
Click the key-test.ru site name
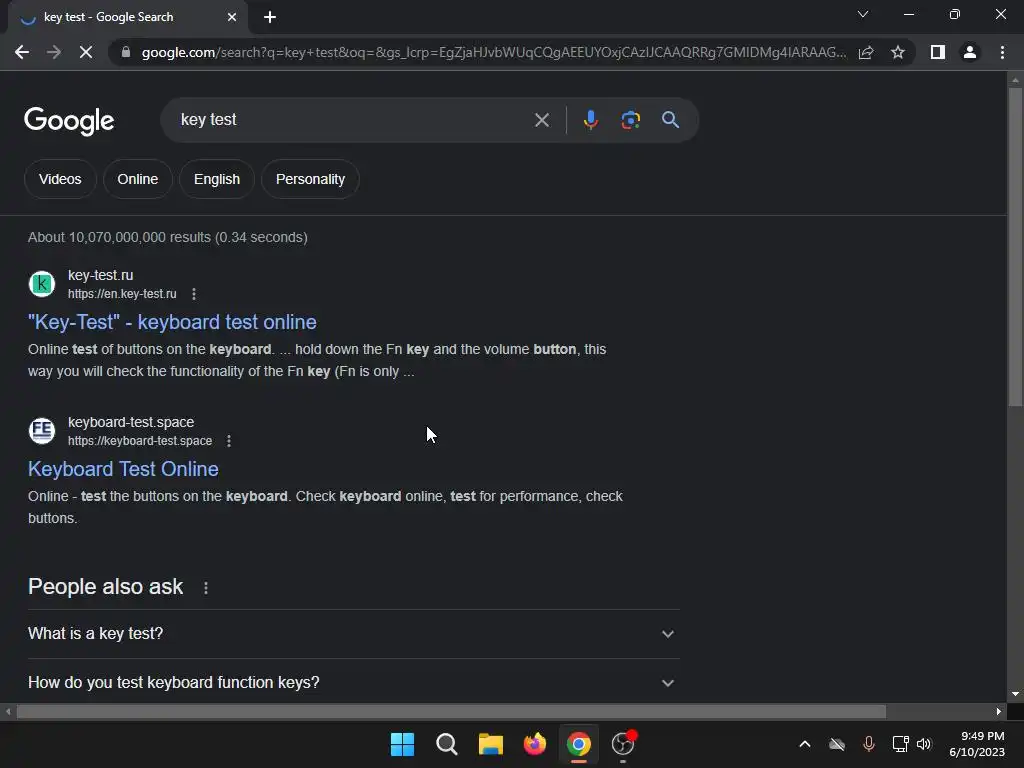(101, 275)
